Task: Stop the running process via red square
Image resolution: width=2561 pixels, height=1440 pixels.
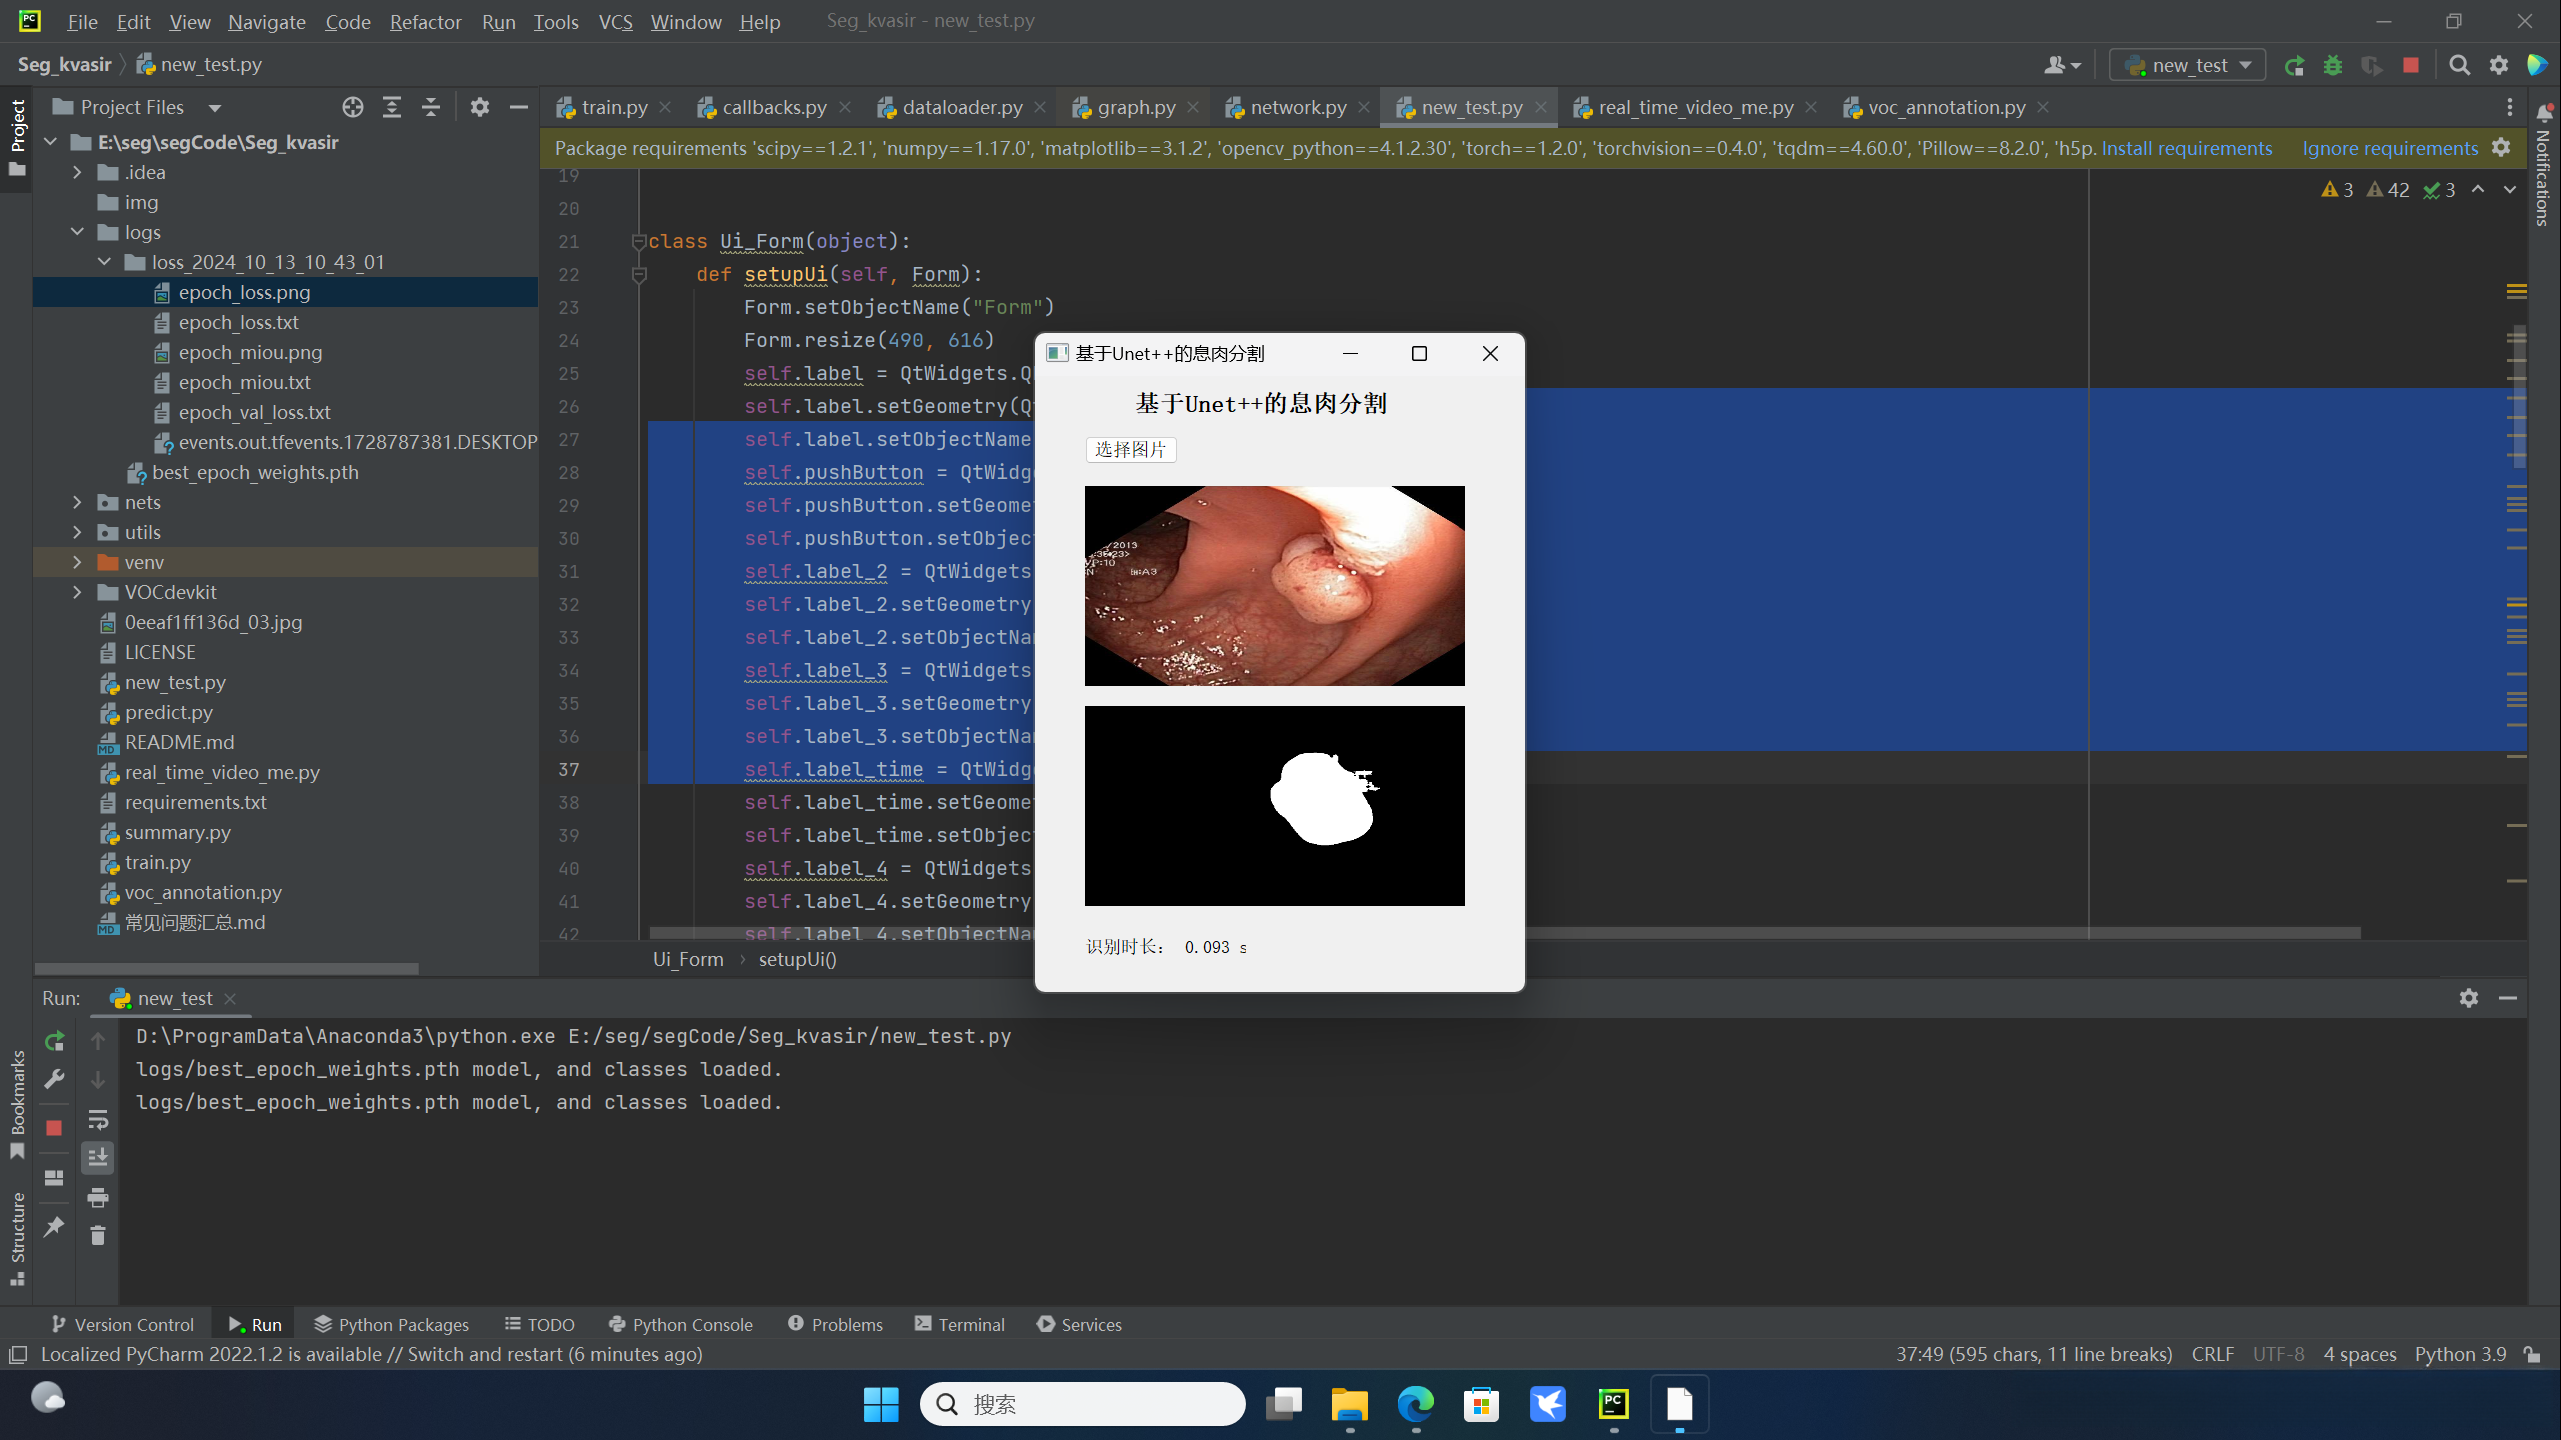Action: coord(2411,66)
